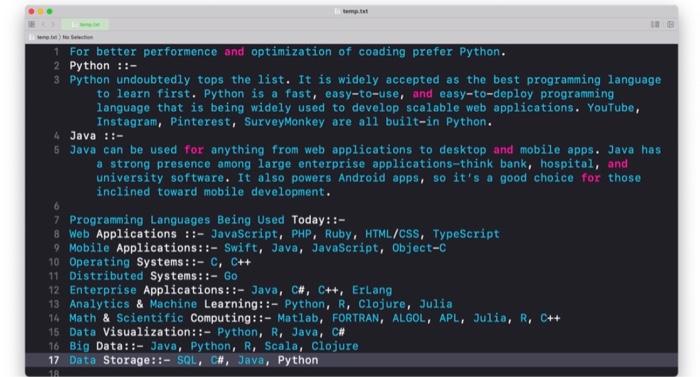
Task: Click "Scala" on the Big Data line
Action: tap(281, 346)
